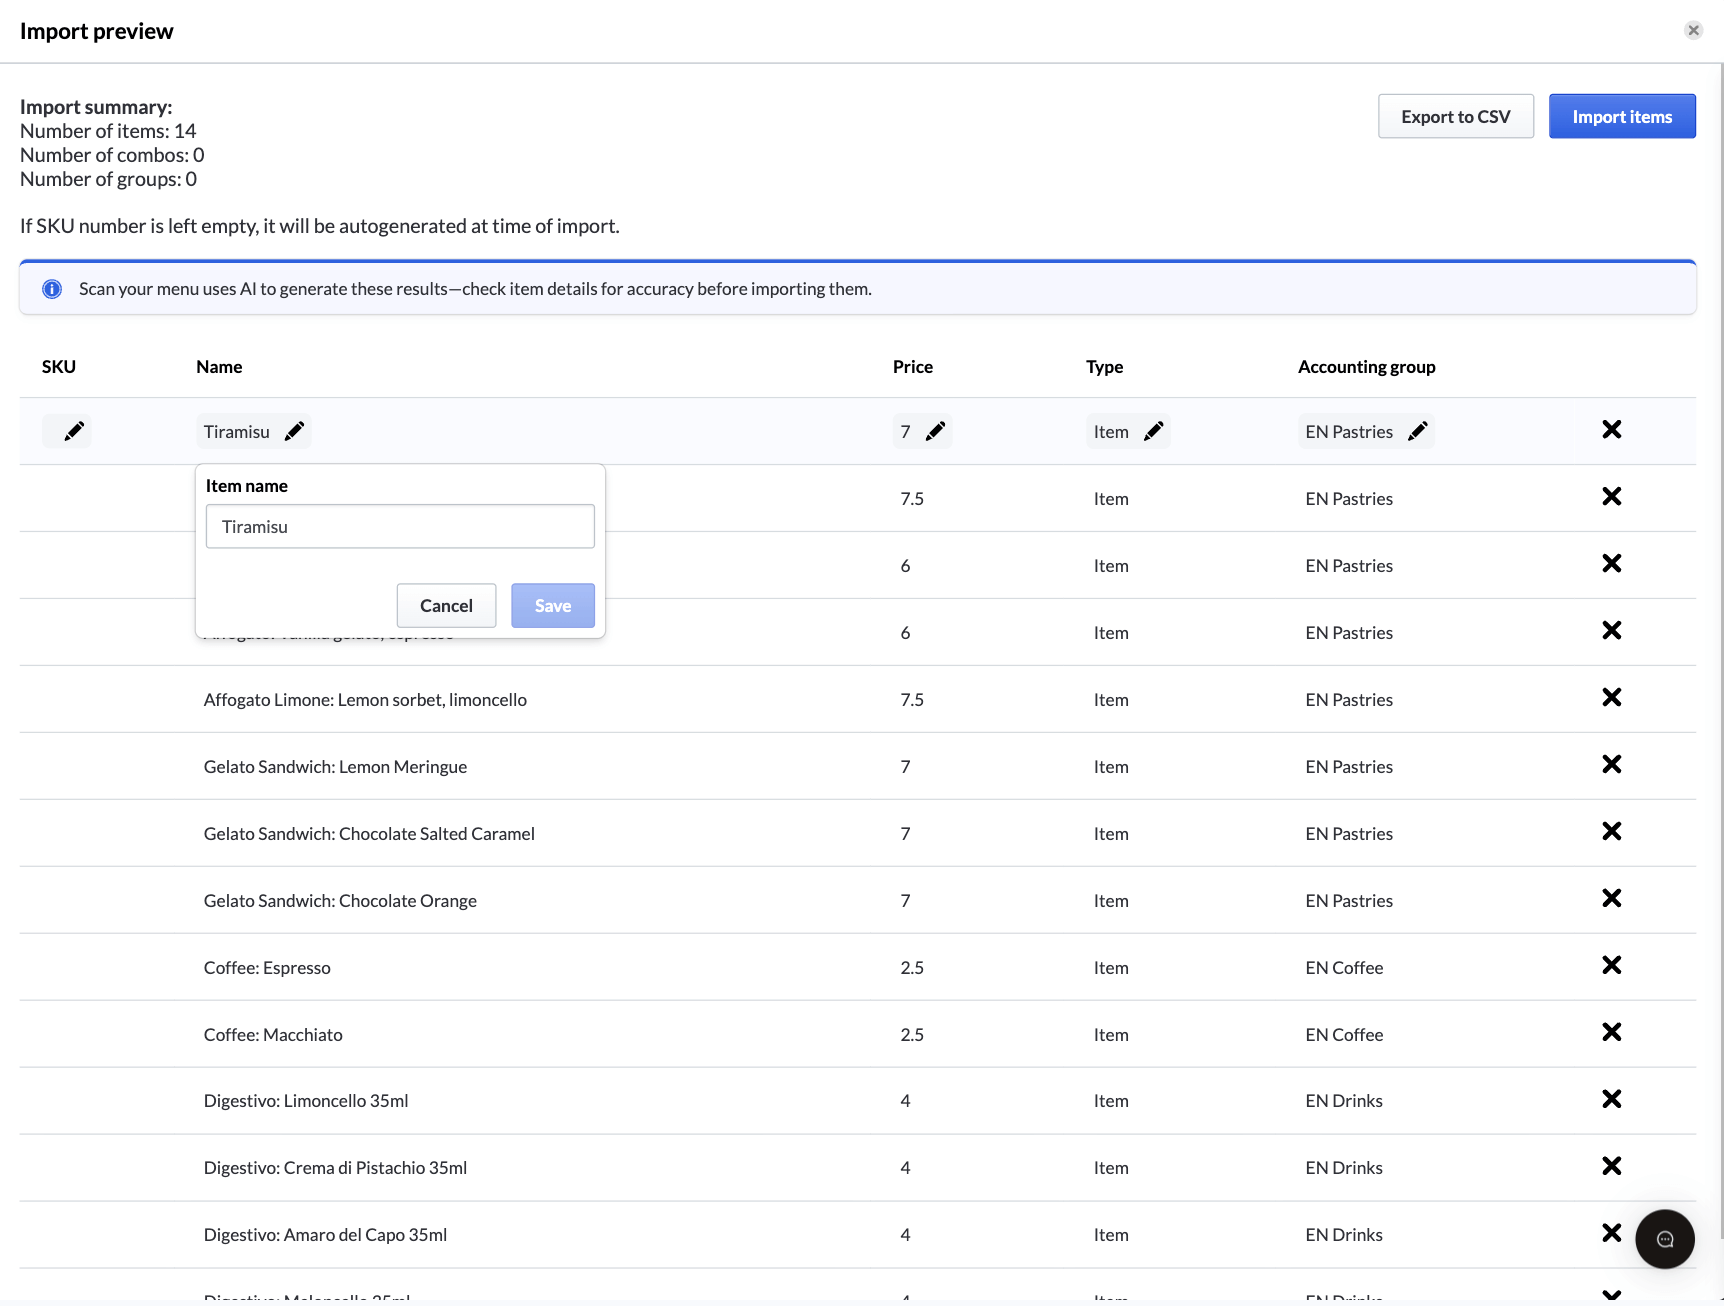The height and width of the screenshot is (1306, 1724).
Task: Save the edited item name
Action: pyautogui.click(x=552, y=606)
